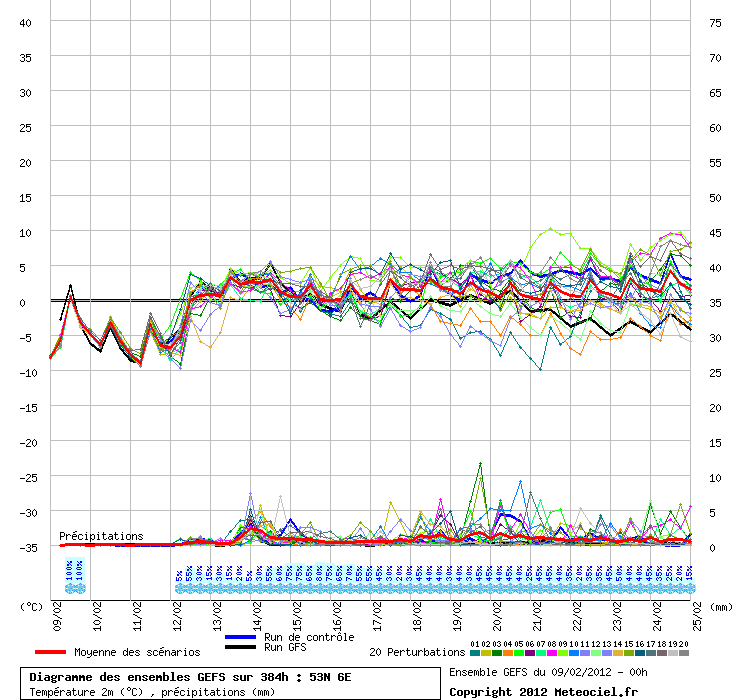Click the 14/02 date axis label

[x=257, y=616]
